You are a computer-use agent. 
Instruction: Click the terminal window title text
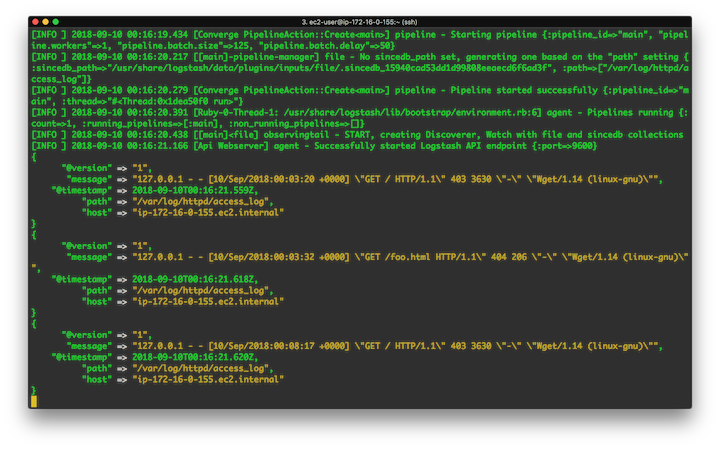coord(360,22)
